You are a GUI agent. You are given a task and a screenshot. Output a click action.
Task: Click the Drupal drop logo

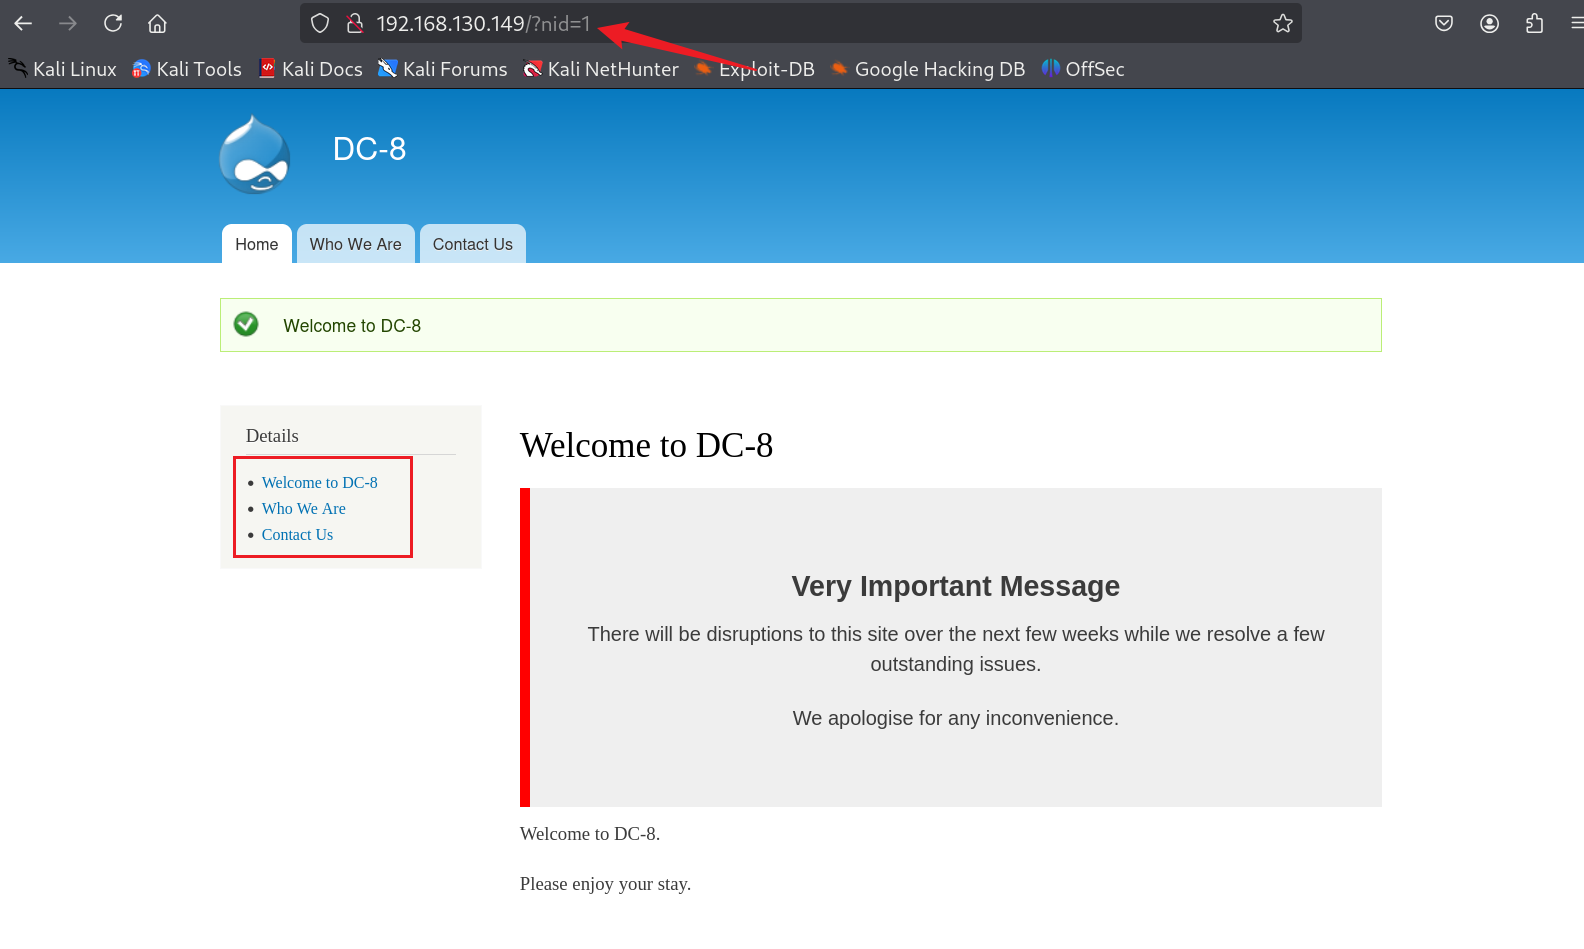255,155
